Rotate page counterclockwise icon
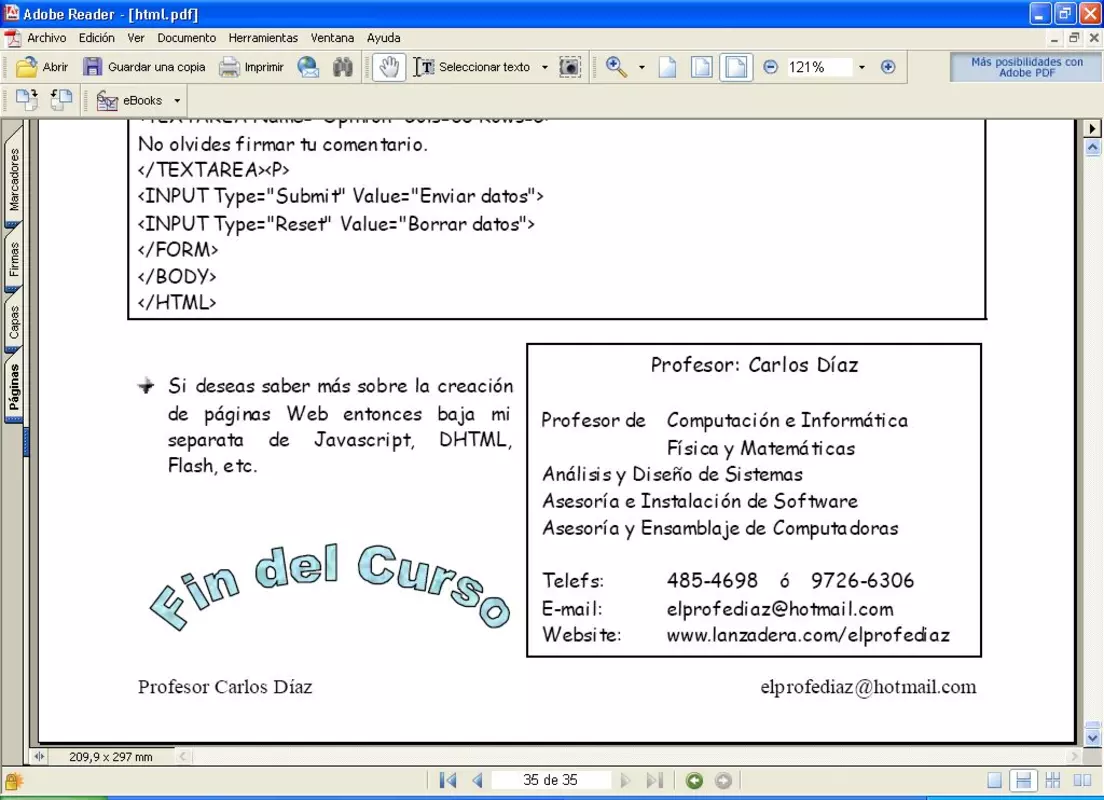The image size is (1104, 800). [x=61, y=100]
